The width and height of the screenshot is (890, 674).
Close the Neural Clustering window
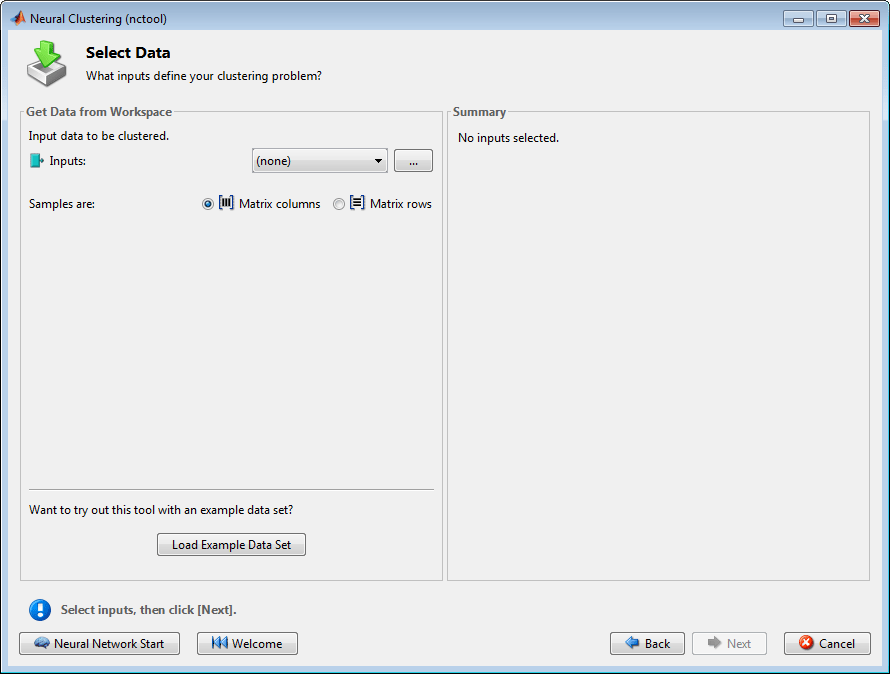[864, 19]
